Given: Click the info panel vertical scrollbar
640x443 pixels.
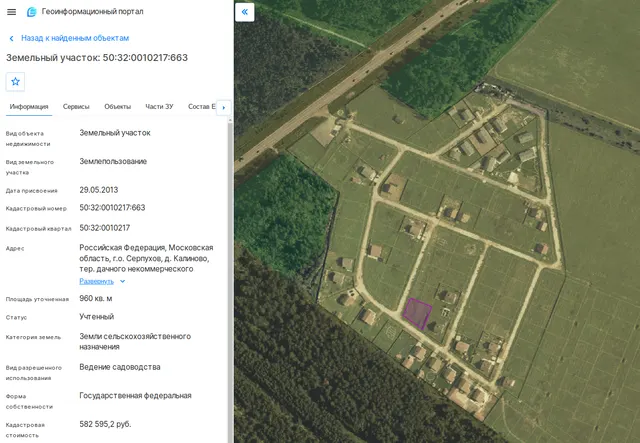Looking at the screenshot, I should [231, 280].
